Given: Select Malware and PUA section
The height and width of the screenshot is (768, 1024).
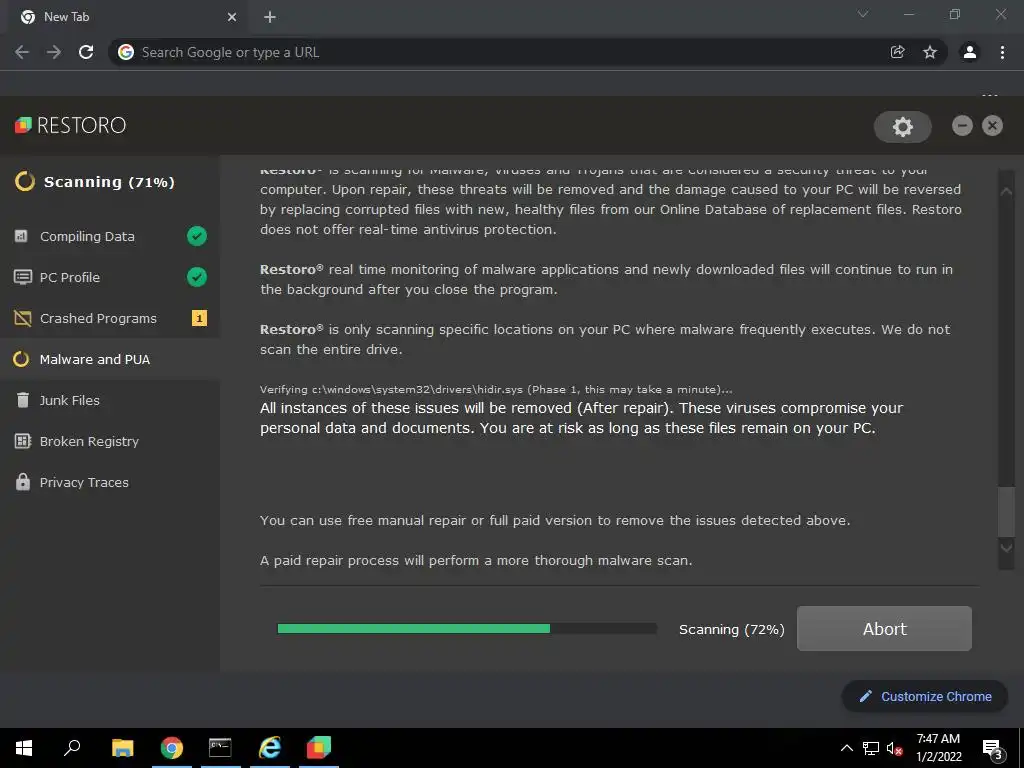Looking at the screenshot, I should pos(110,359).
